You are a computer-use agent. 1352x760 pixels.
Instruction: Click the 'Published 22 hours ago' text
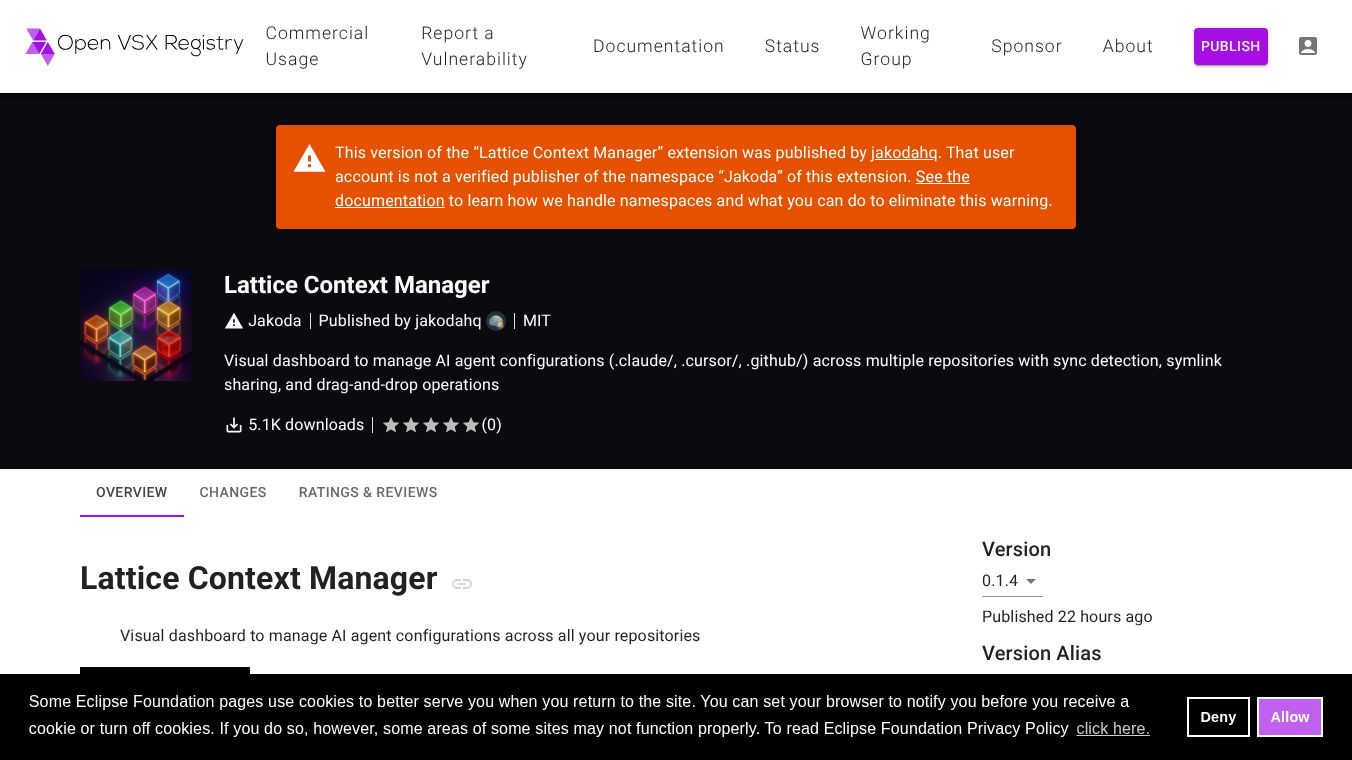[1067, 617]
